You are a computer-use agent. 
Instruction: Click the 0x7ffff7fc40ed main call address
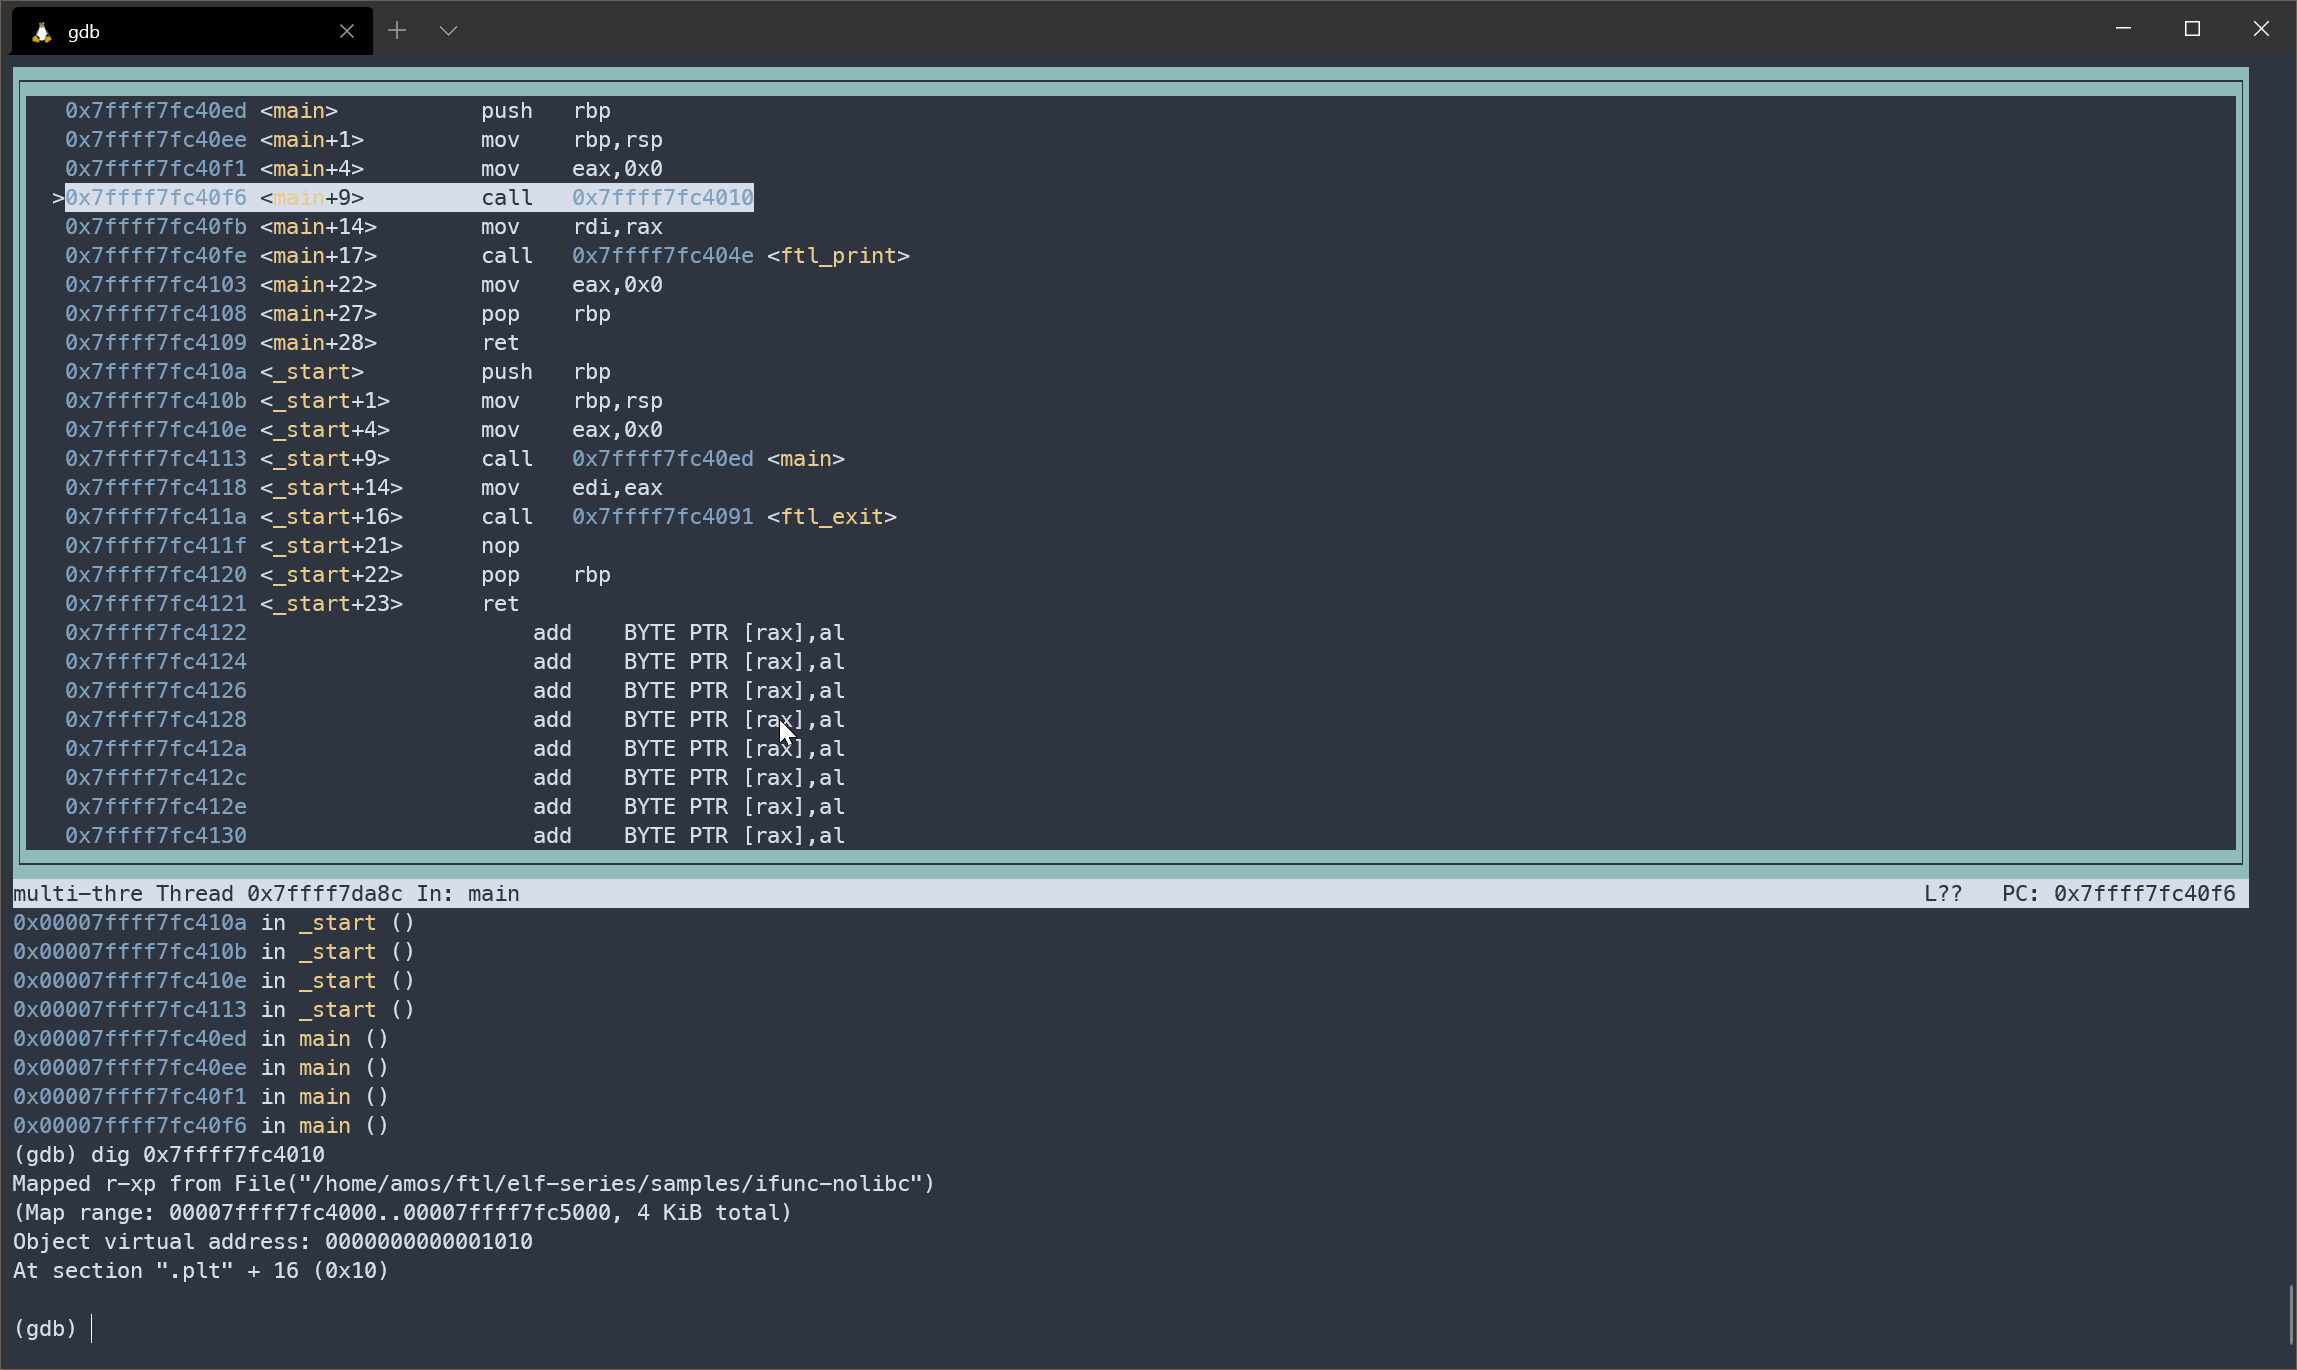pyautogui.click(x=661, y=459)
